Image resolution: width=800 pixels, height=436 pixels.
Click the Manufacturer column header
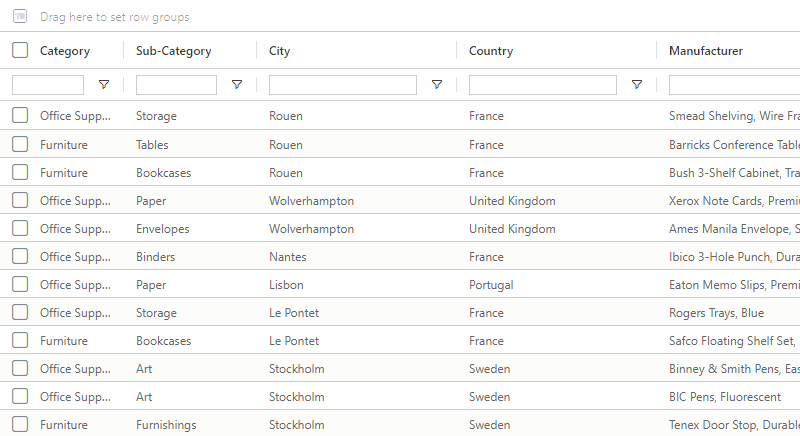[x=706, y=51]
